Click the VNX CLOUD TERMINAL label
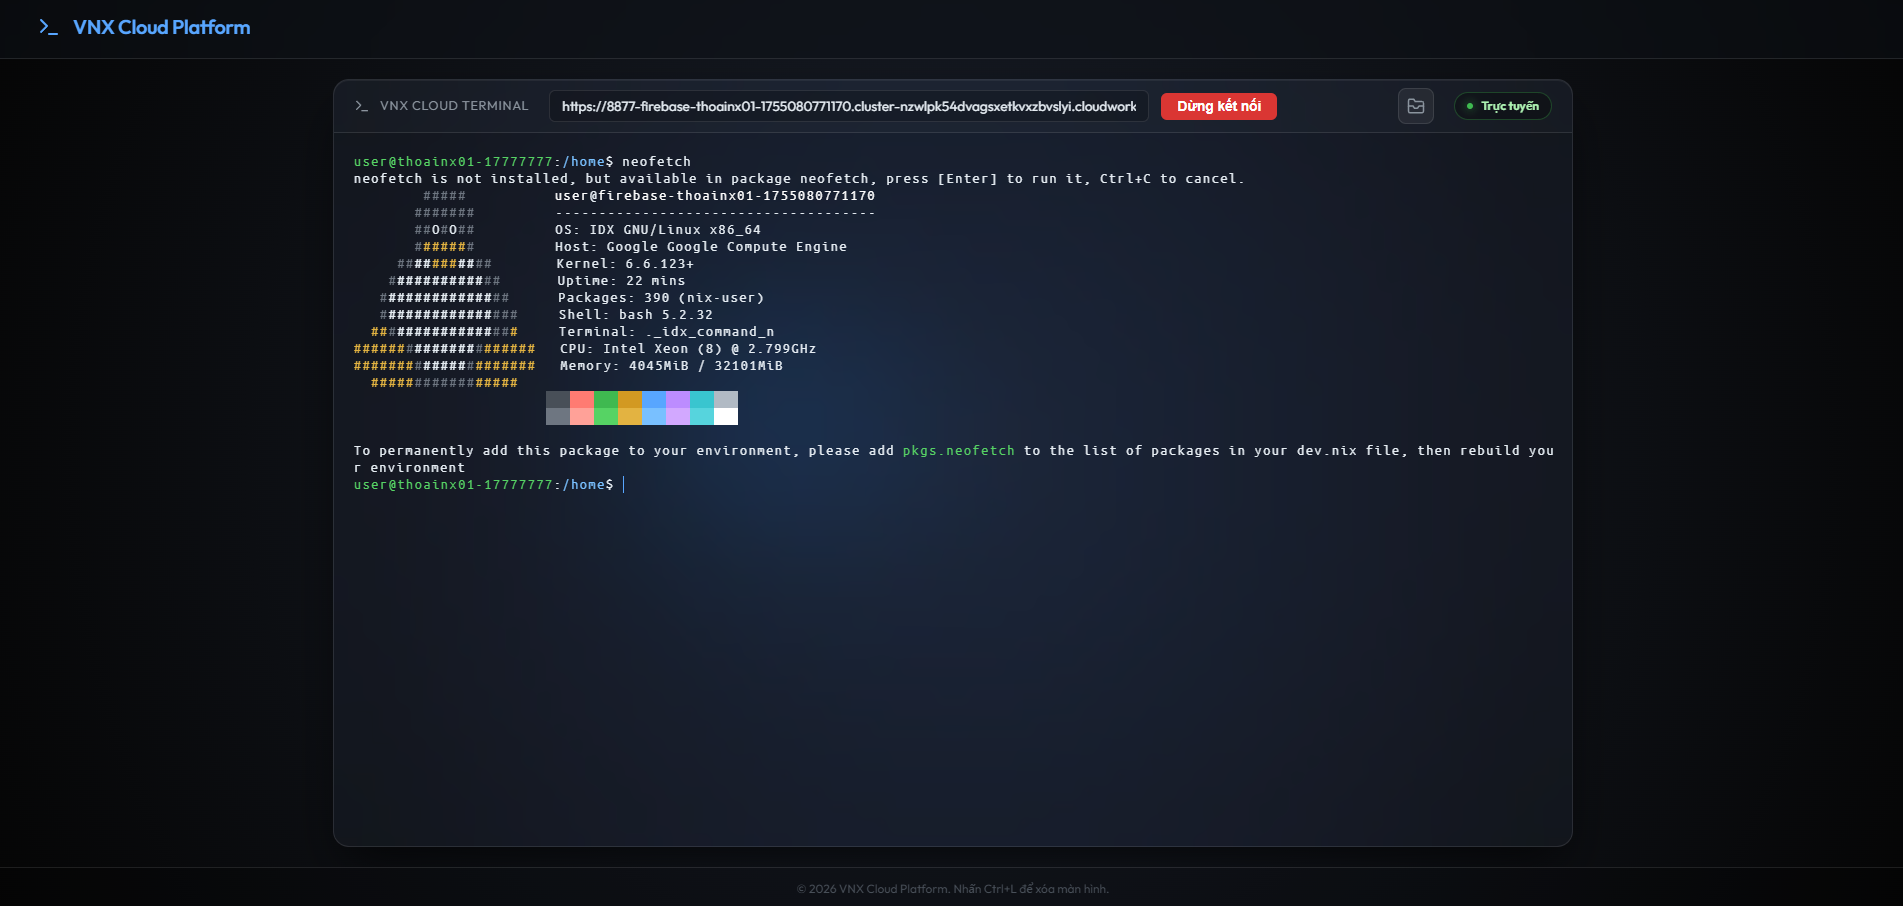The width and height of the screenshot is (1903, 906). tap(454, 106)
